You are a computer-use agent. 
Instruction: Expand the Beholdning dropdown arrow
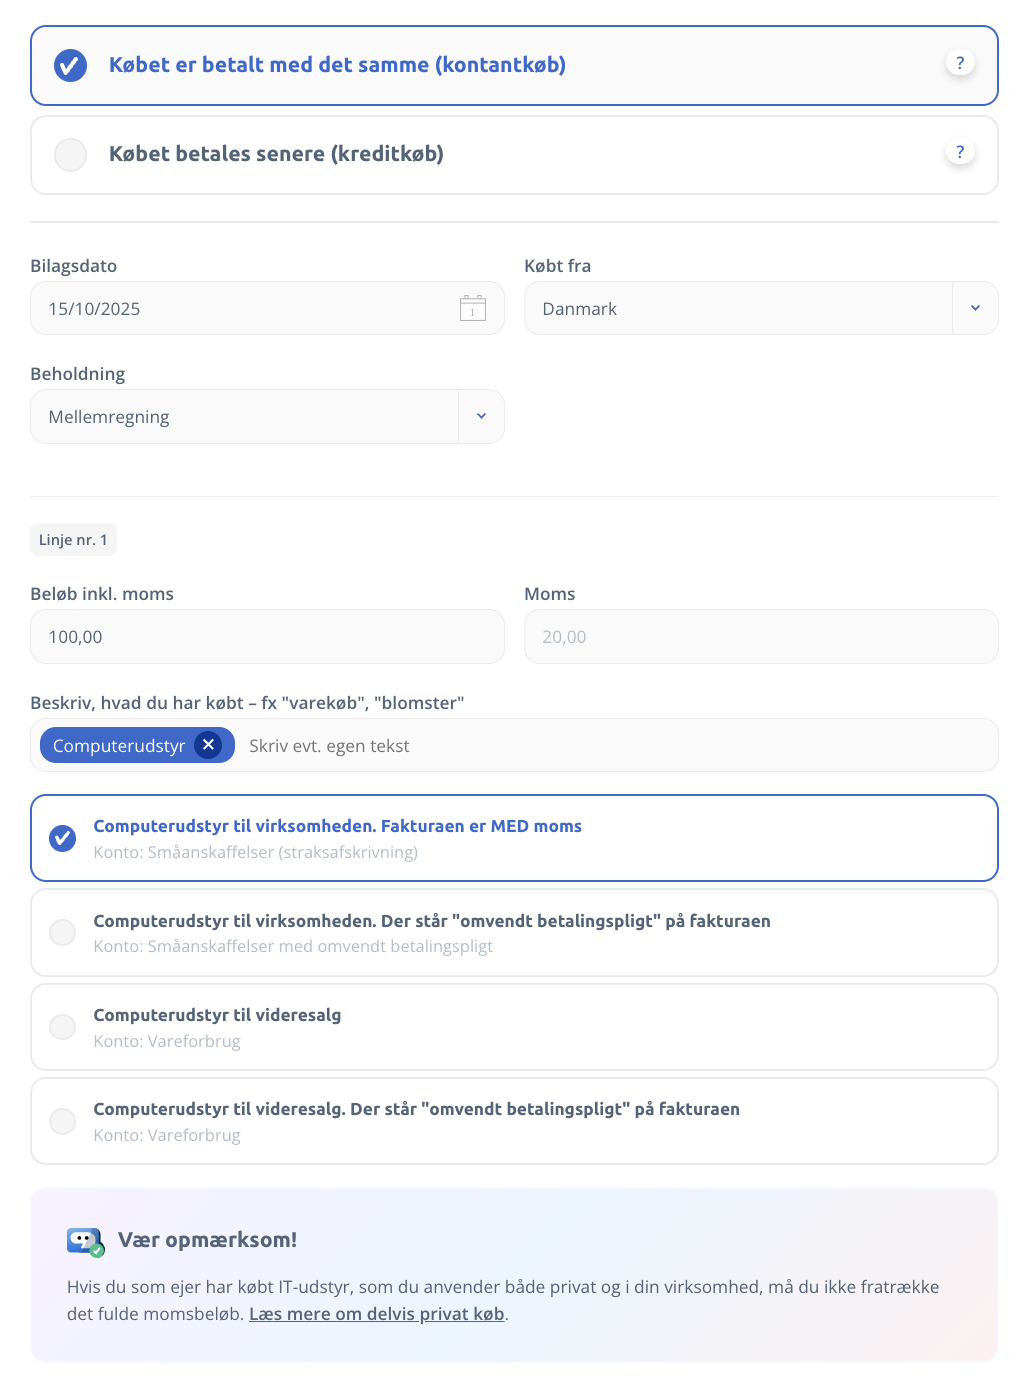tap(481, 416)
